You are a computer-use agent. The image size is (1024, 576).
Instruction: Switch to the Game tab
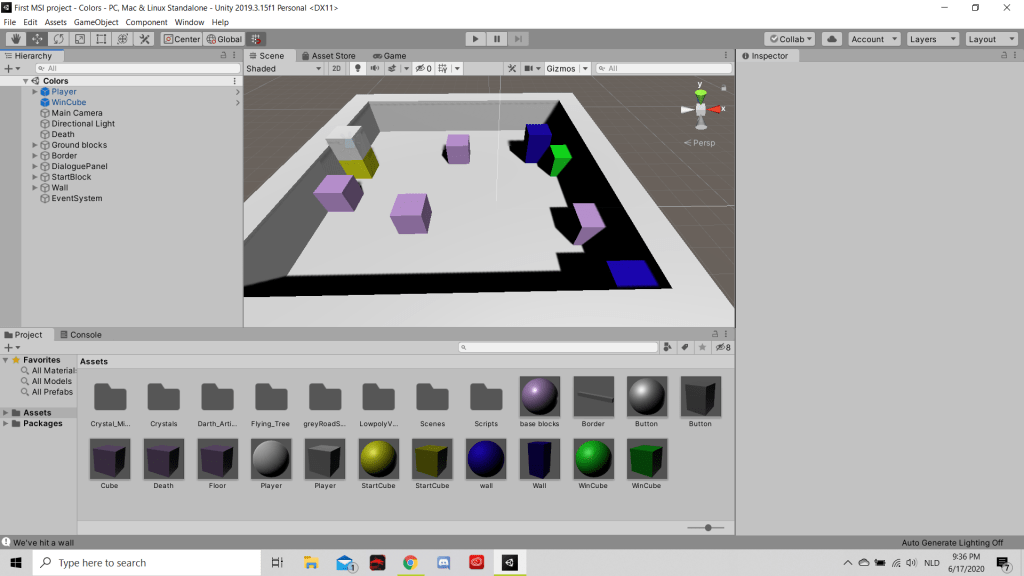tap(390, 56)
